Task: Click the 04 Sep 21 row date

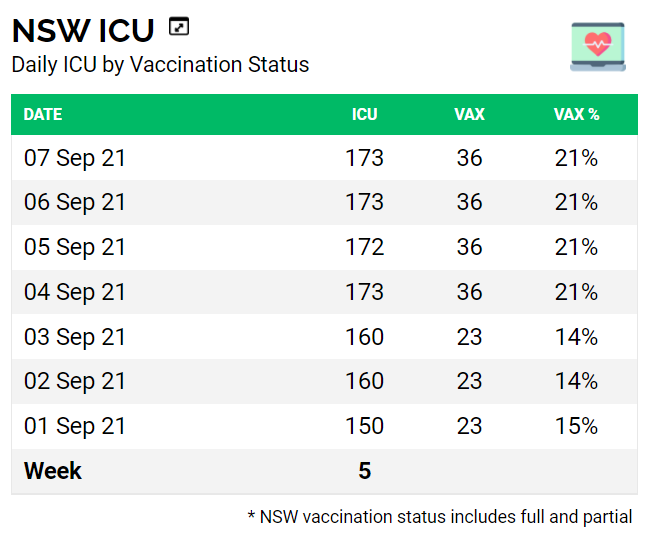Action: coord(75,292)
